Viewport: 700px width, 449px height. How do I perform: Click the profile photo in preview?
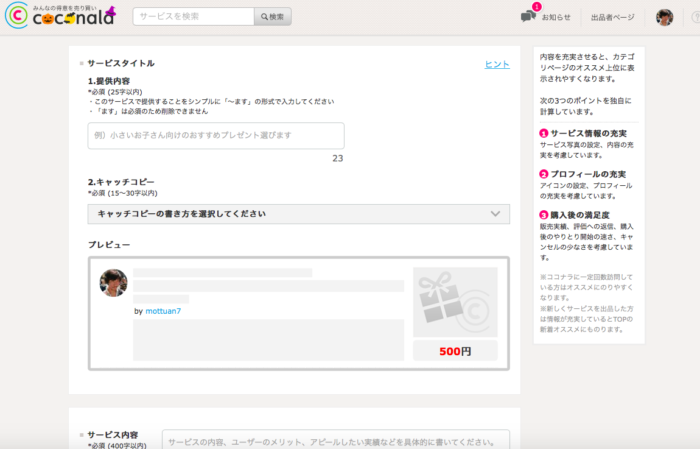tap(113, 283)
